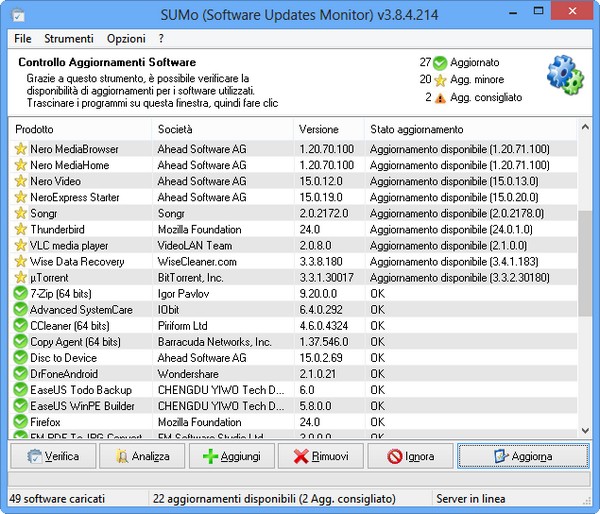This screenshot has height=514, width=600.
Task: Click the Ignora button
Action: [x=411, y=456]
